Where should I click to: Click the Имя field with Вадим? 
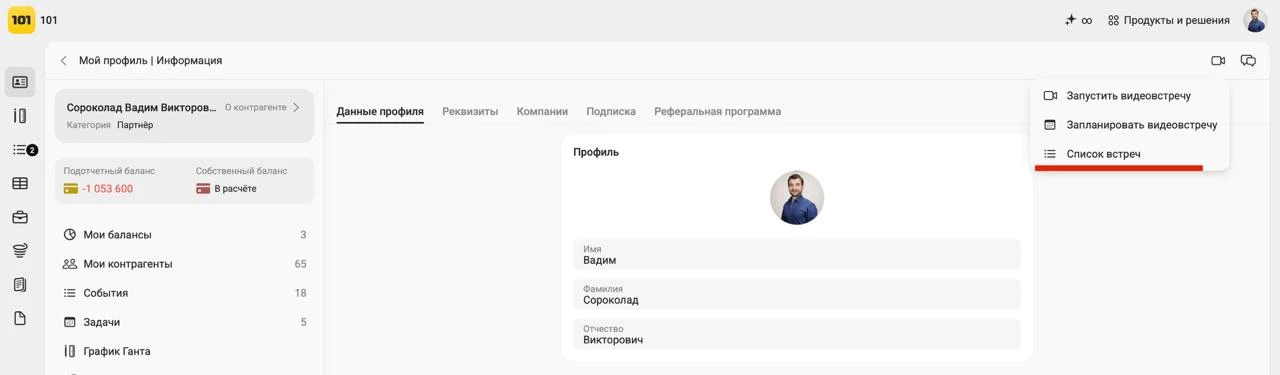797,254
